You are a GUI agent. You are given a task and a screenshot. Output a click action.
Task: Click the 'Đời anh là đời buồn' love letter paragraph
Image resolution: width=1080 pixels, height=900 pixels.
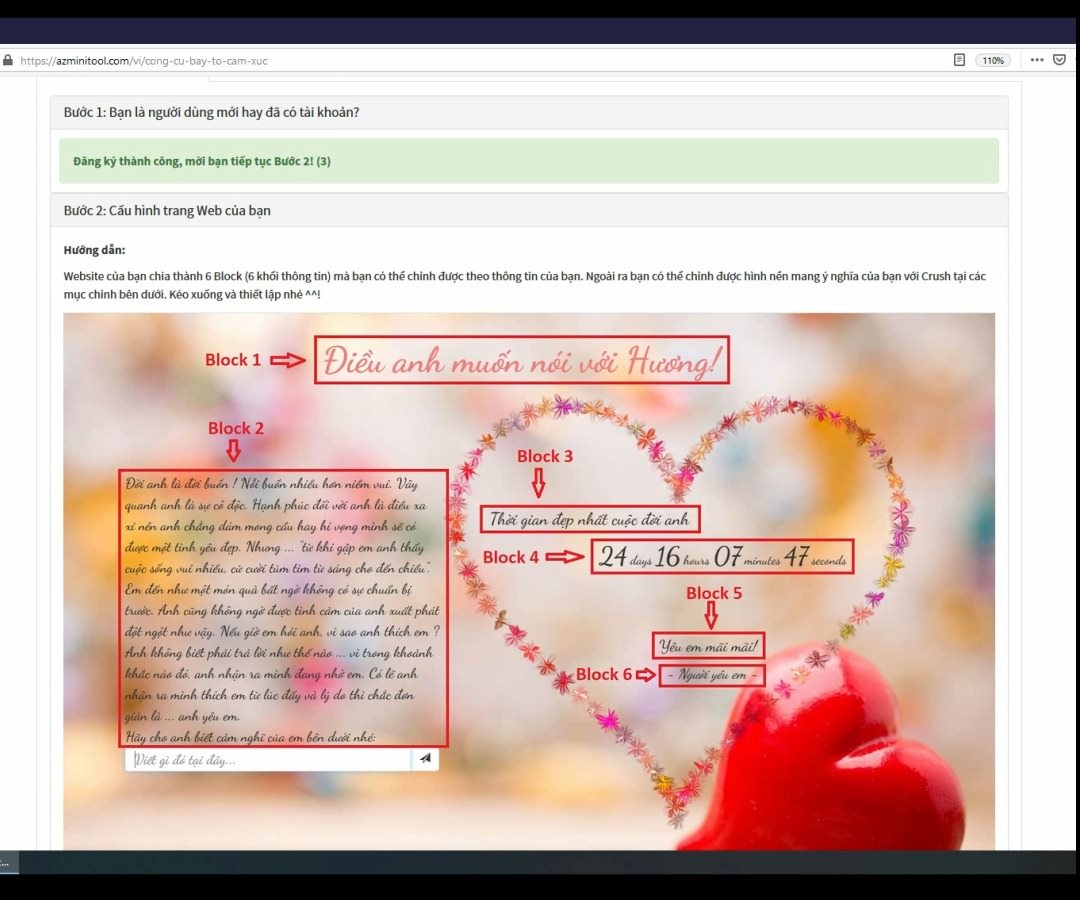coord(283,609)
